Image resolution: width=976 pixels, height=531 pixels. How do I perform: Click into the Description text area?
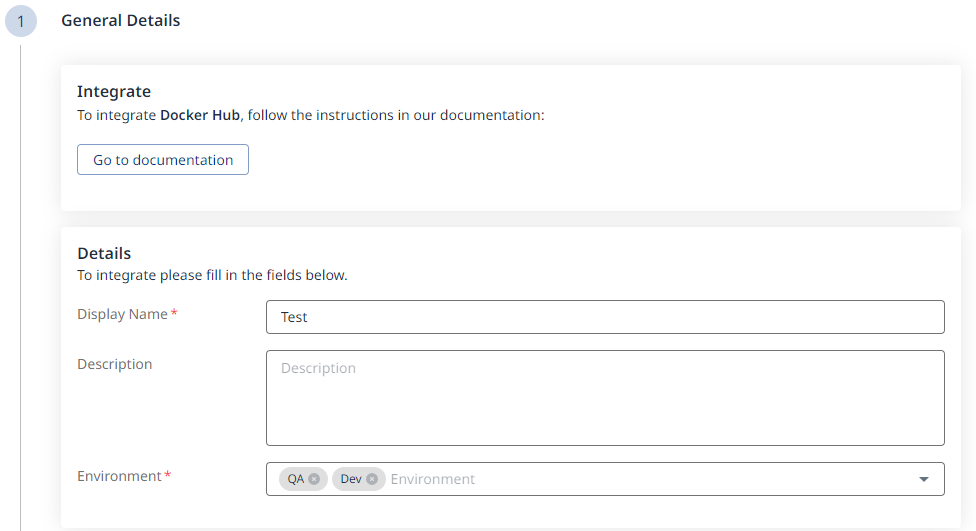tap(605, 397)
